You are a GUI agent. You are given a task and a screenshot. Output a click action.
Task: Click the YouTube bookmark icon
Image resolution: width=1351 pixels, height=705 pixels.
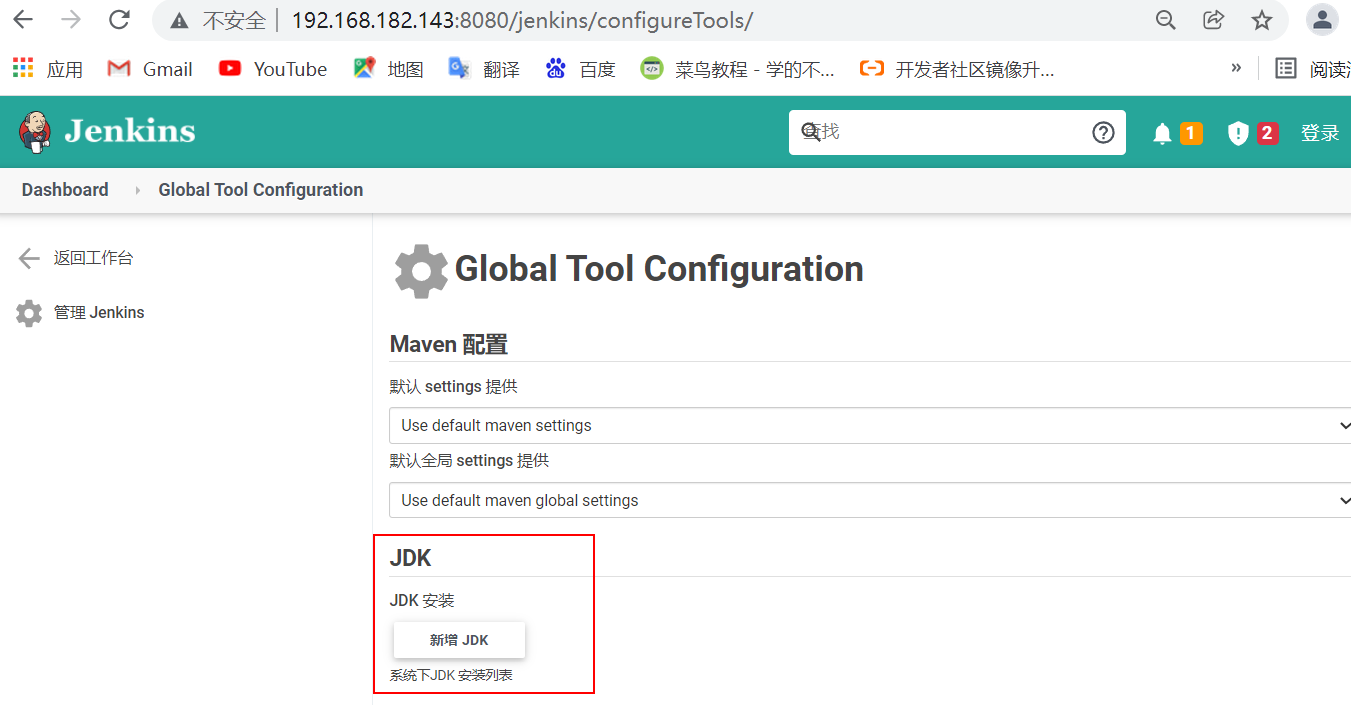[229, 69]
